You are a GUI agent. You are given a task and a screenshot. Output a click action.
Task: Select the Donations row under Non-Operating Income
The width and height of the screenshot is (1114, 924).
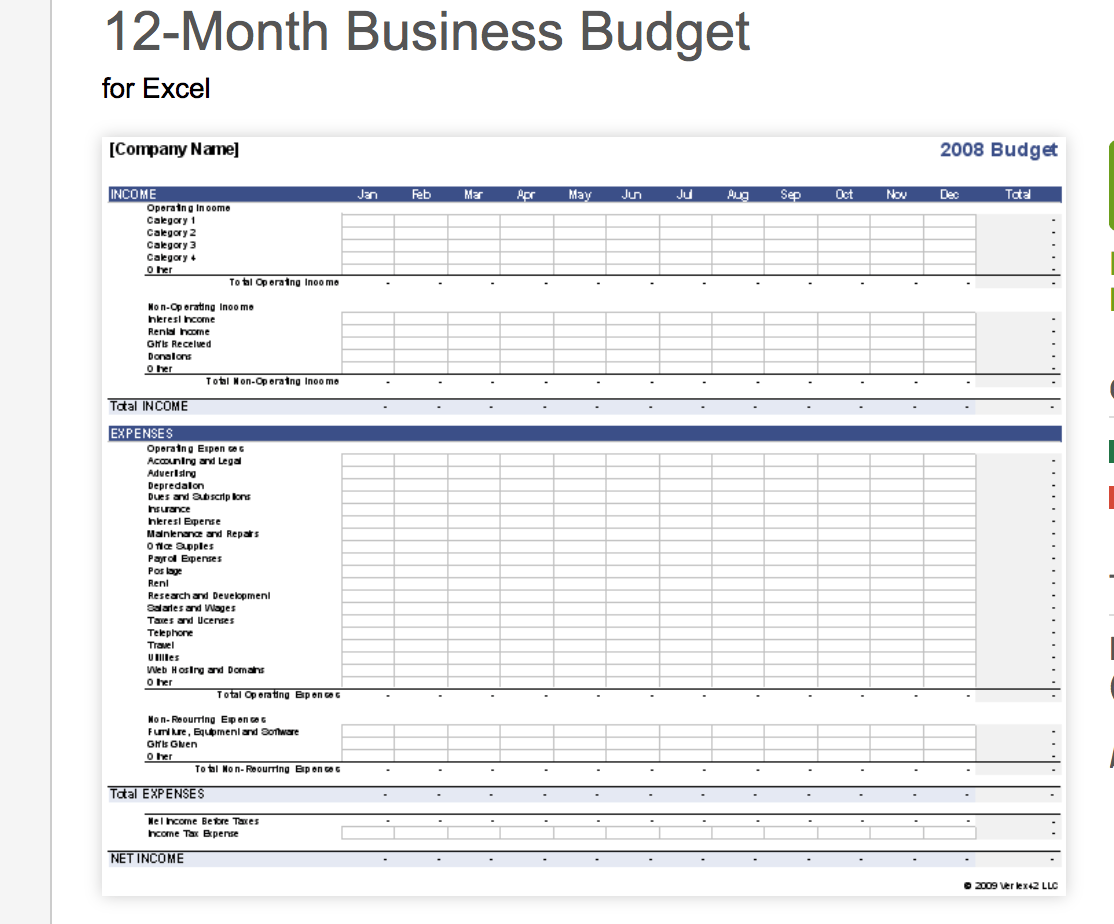(x=171, y=356)
